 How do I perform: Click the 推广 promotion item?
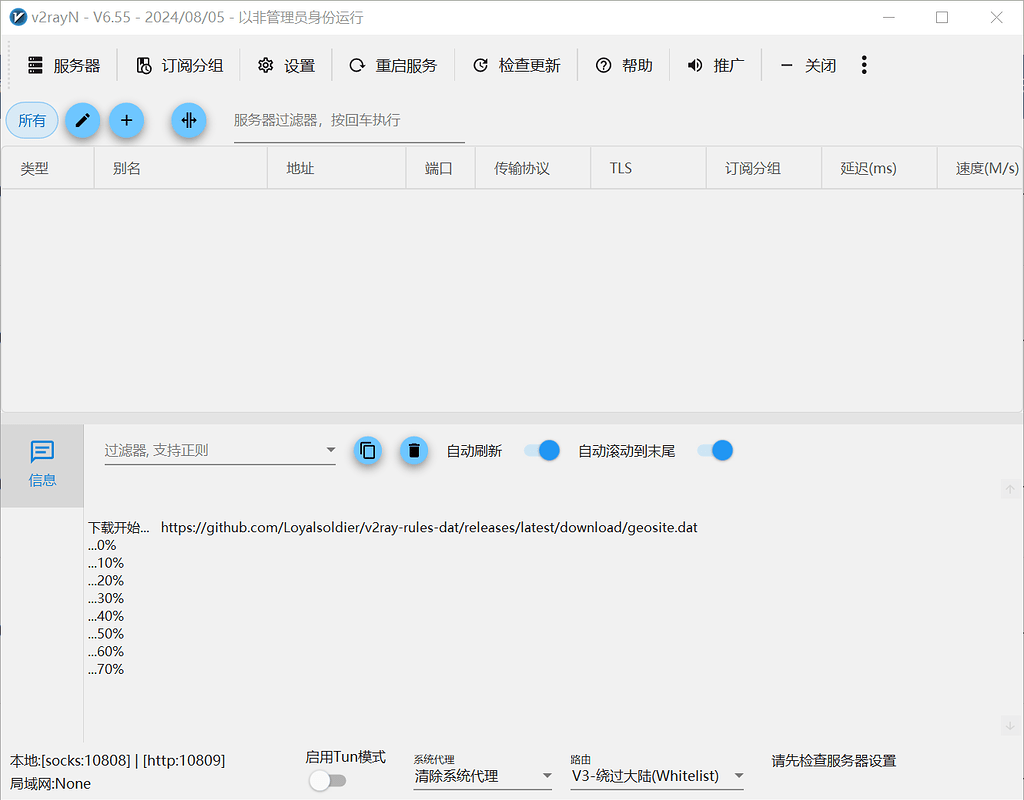point(715,65)
